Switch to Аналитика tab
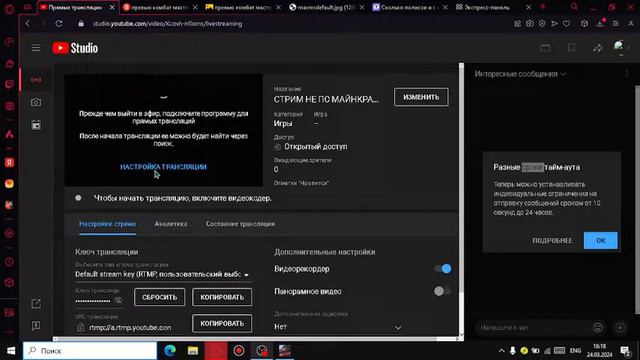This screenshot has width=640, height=360. point(171,224)
